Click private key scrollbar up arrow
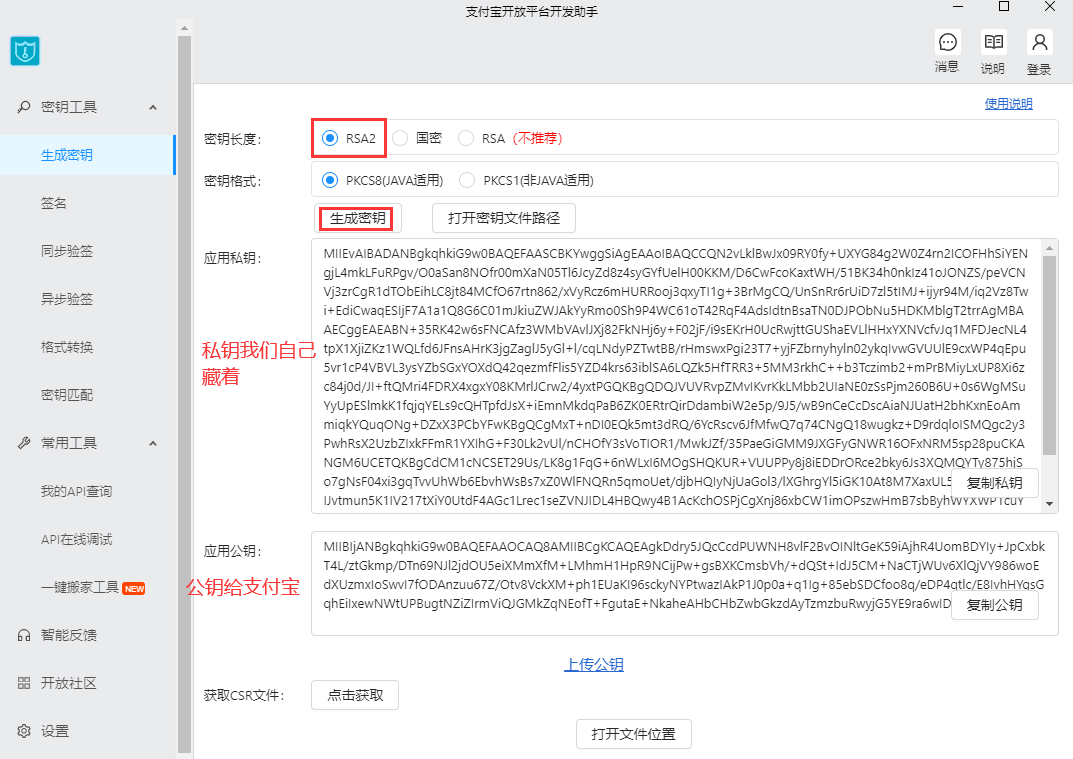The height and width of the screenshot is (759, 1073). pos(1050,248)
